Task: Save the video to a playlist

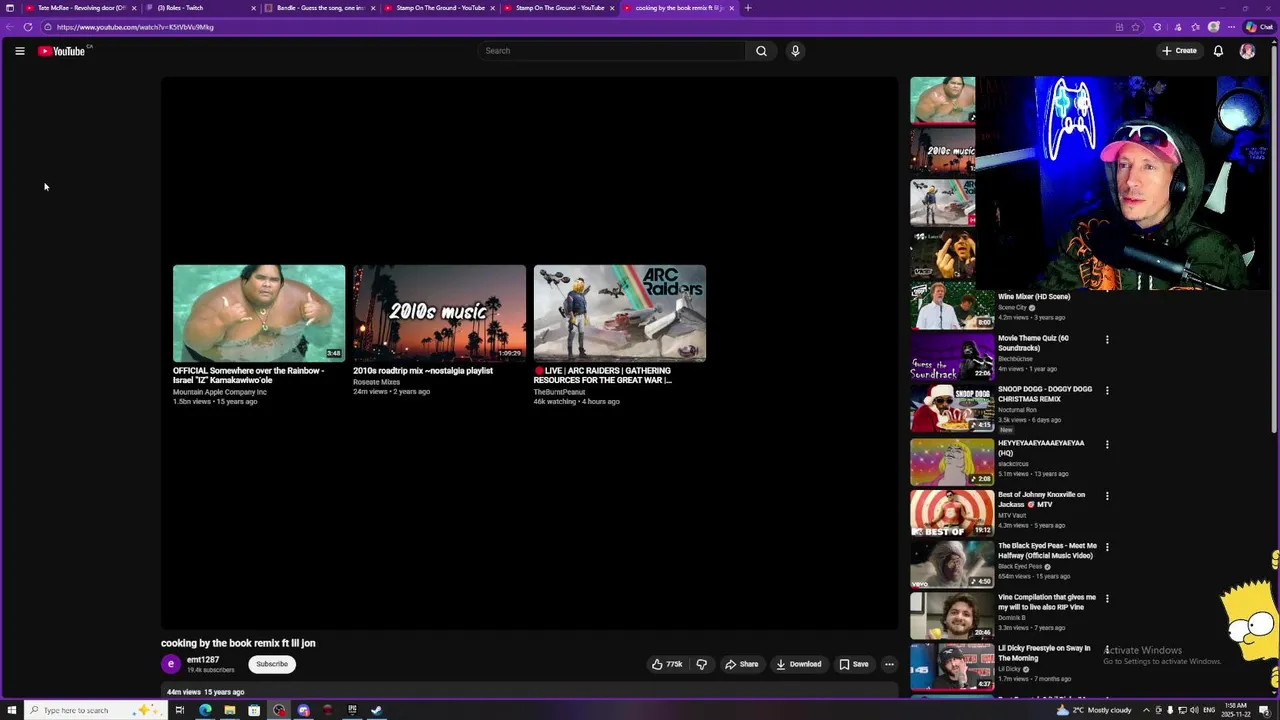Action: click(853, 664)
